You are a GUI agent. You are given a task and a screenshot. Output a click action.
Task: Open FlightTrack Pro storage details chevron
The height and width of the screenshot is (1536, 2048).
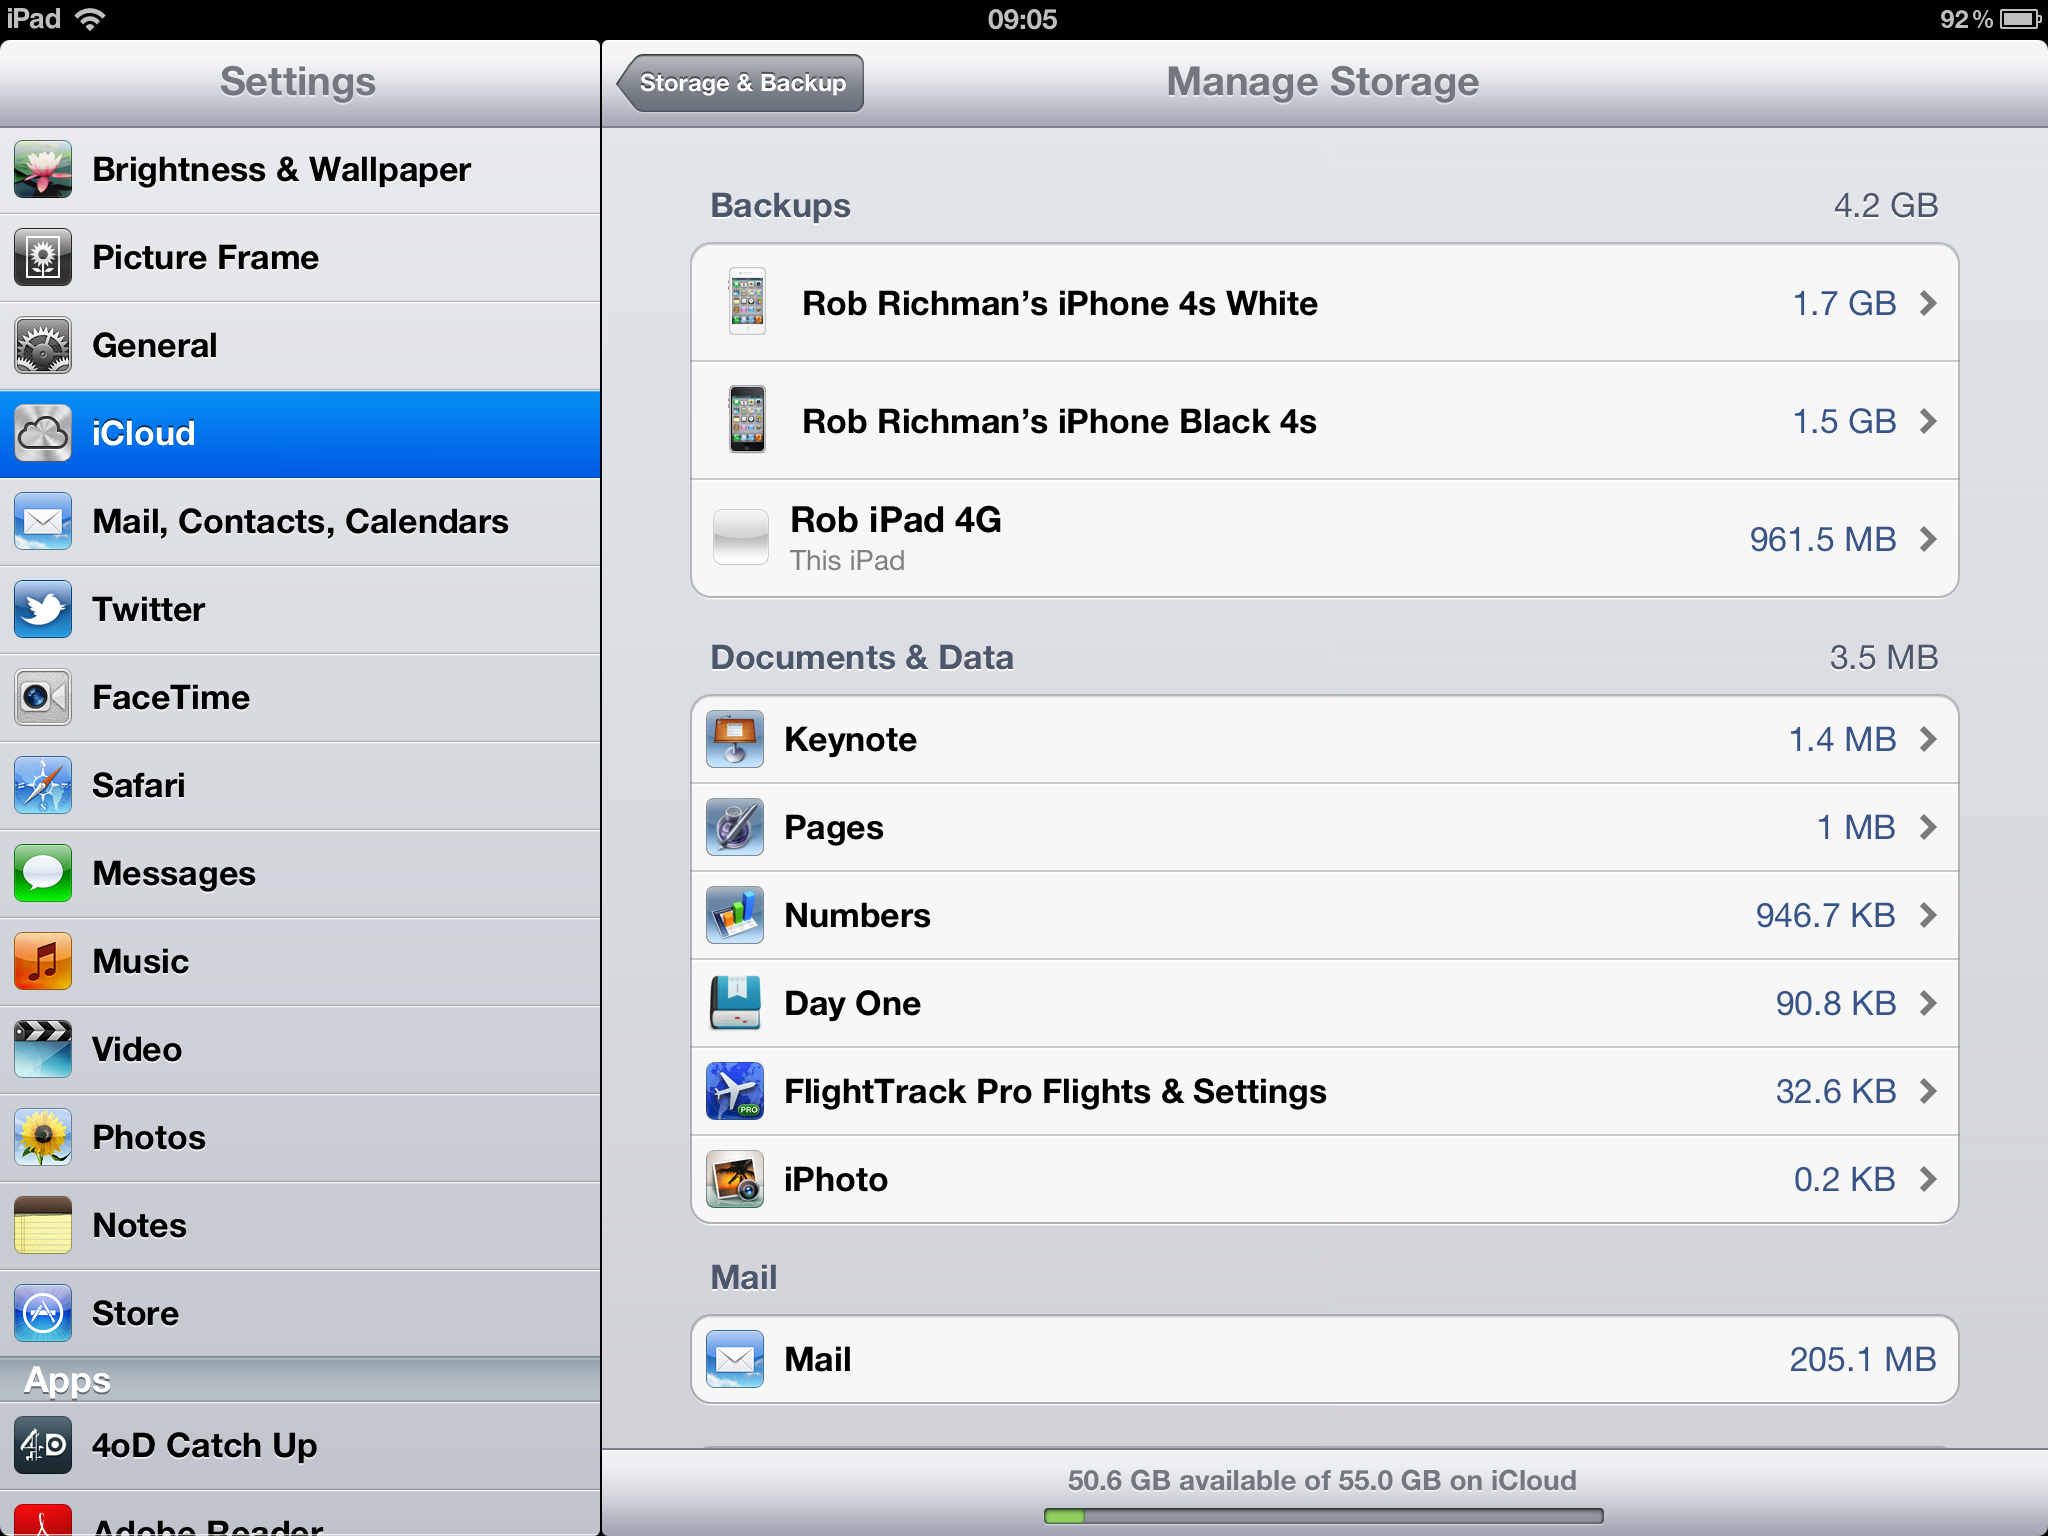(x=1928, y=1091)
